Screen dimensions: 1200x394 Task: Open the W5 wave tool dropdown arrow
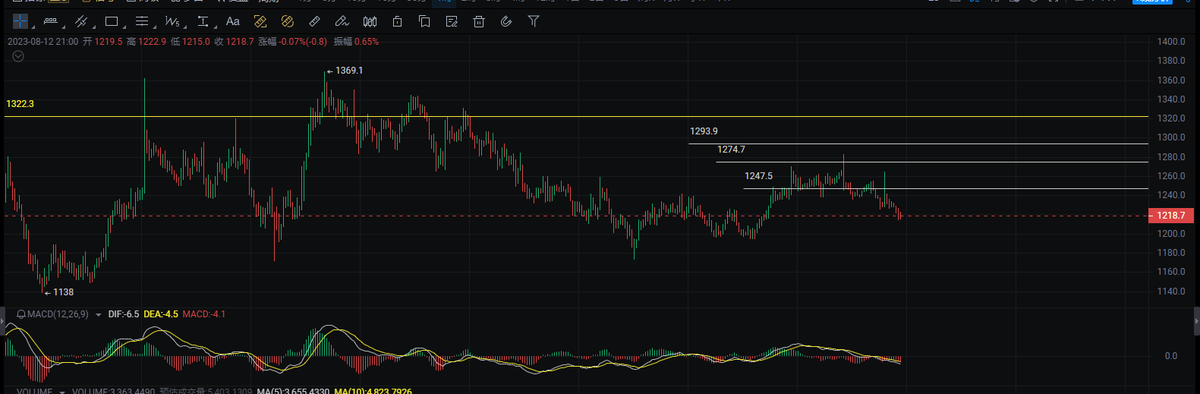pos(185,27)
